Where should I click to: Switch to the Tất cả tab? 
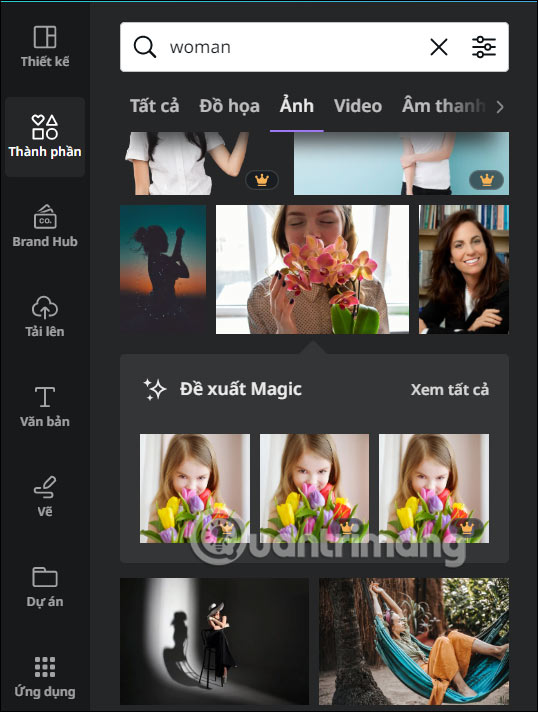click(154, 106)
